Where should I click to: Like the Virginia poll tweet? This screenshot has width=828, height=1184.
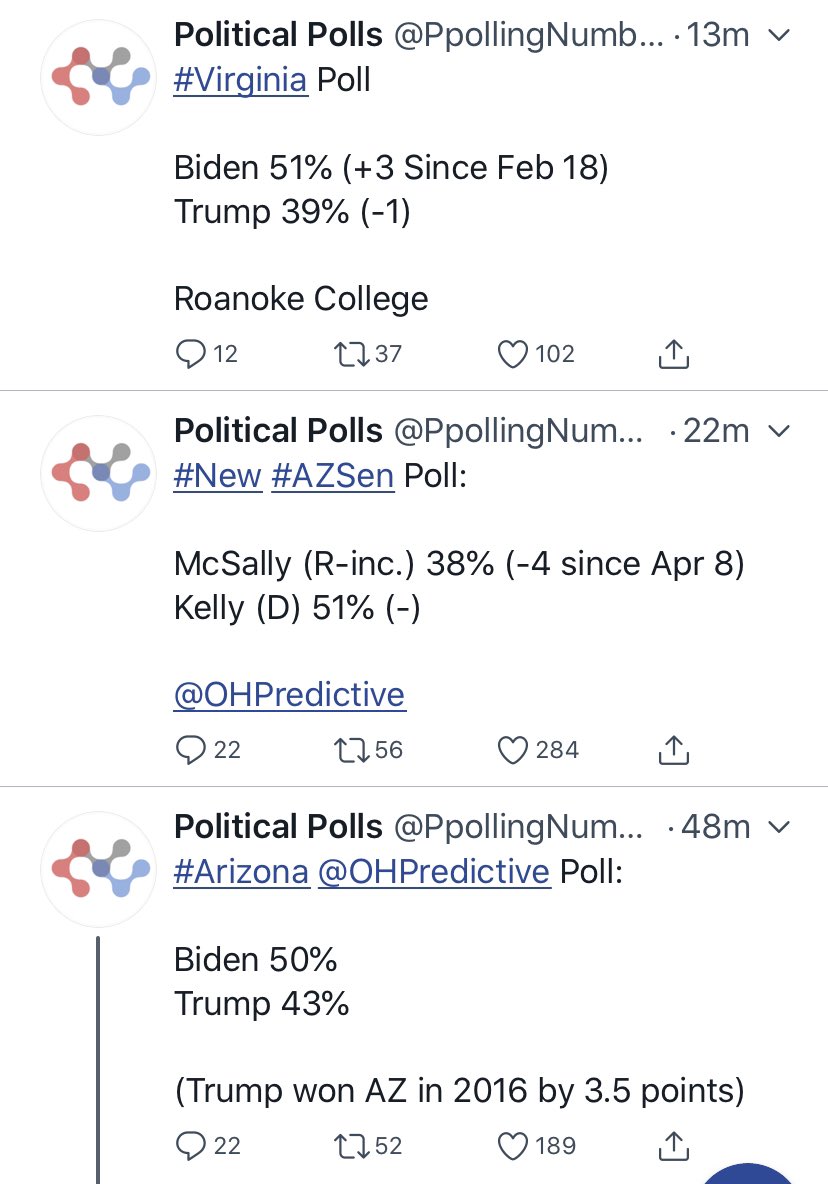[513, 353]
